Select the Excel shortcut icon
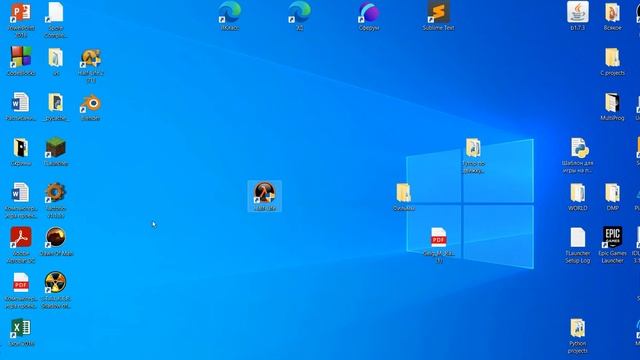Screen dimensions: 640x360 pyautogui.click(x=21, y=332)
